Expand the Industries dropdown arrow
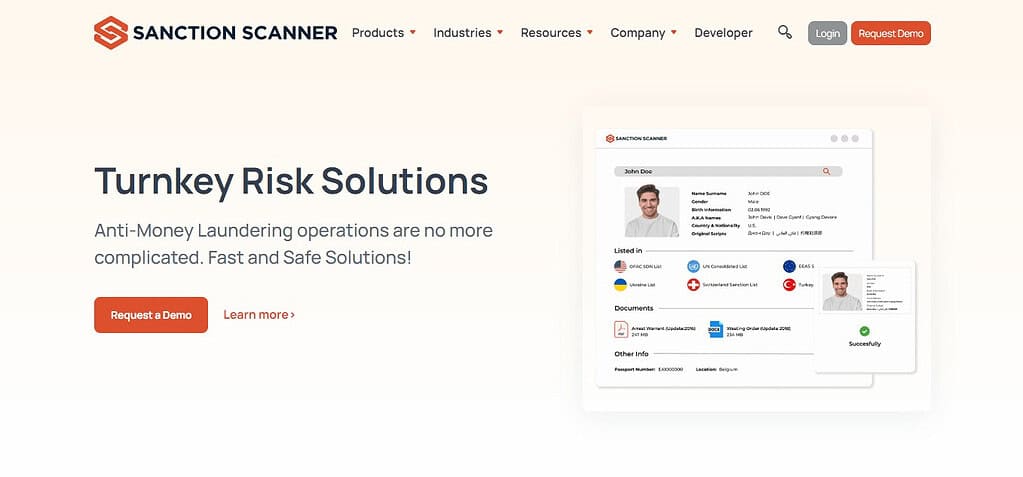The width and height of the screenshot is (1023, 477). 500,32
